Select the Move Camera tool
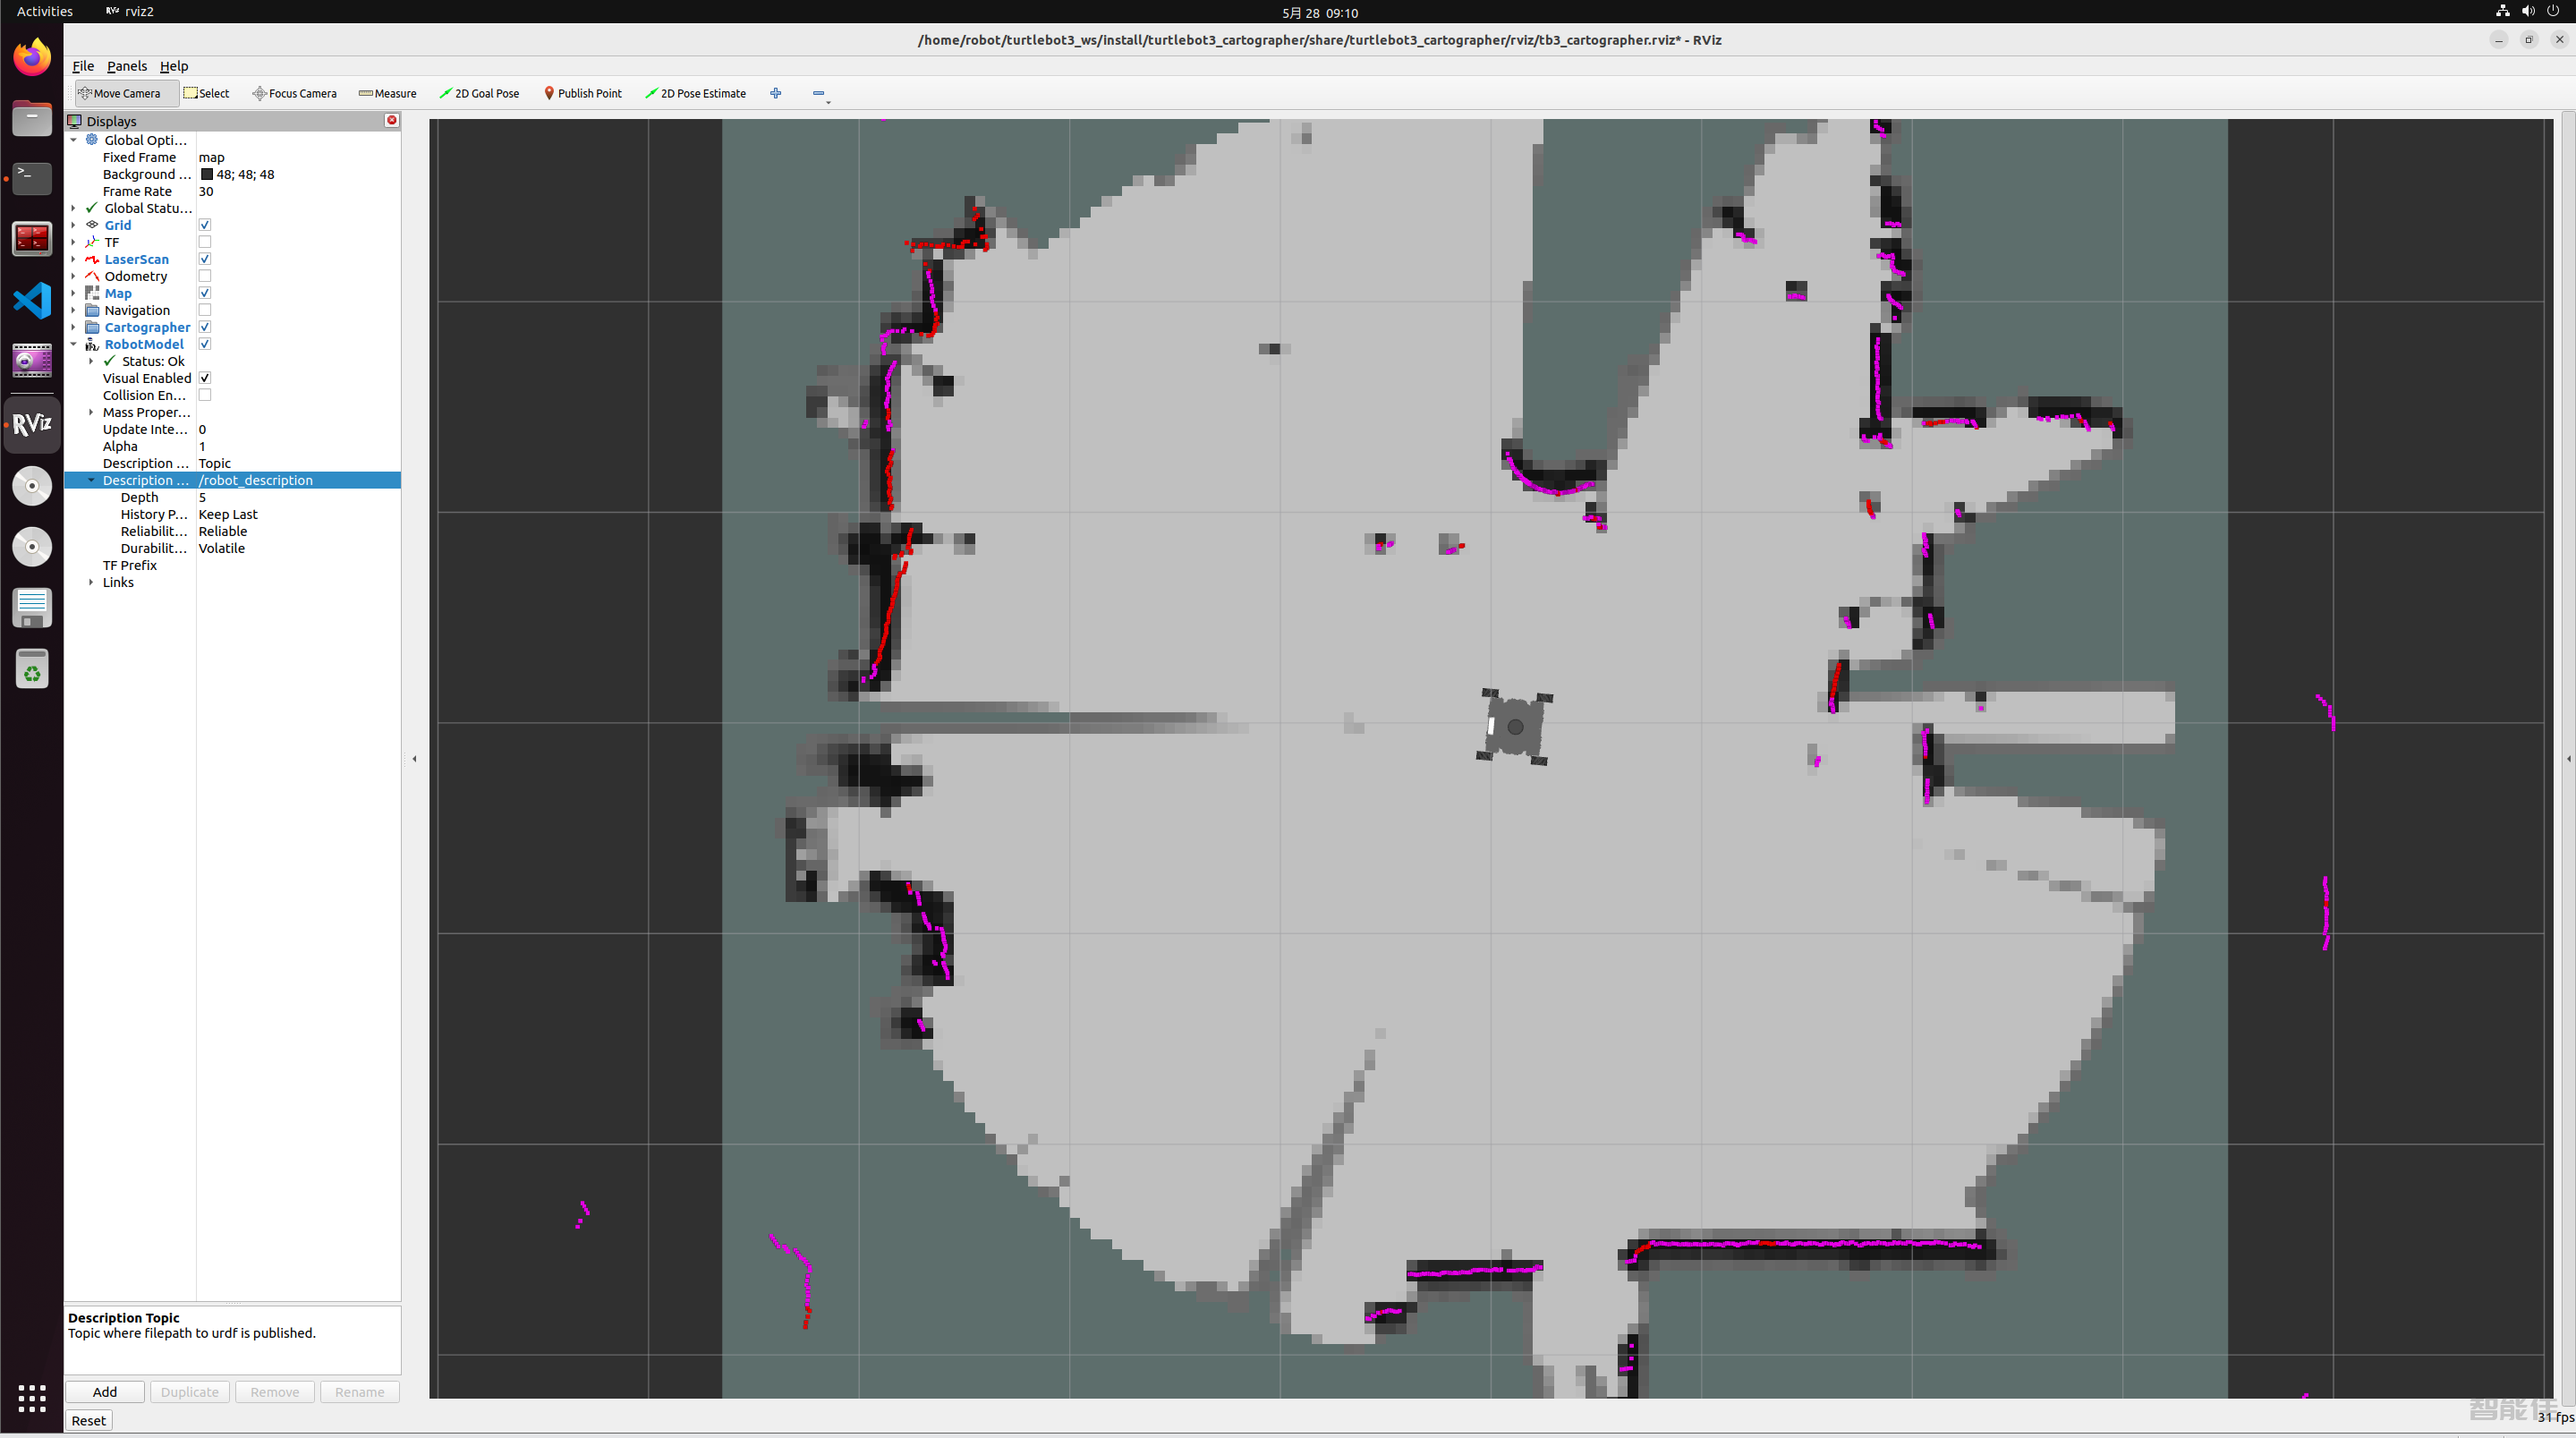2576x1438 pixels. (x=125, y=92)
